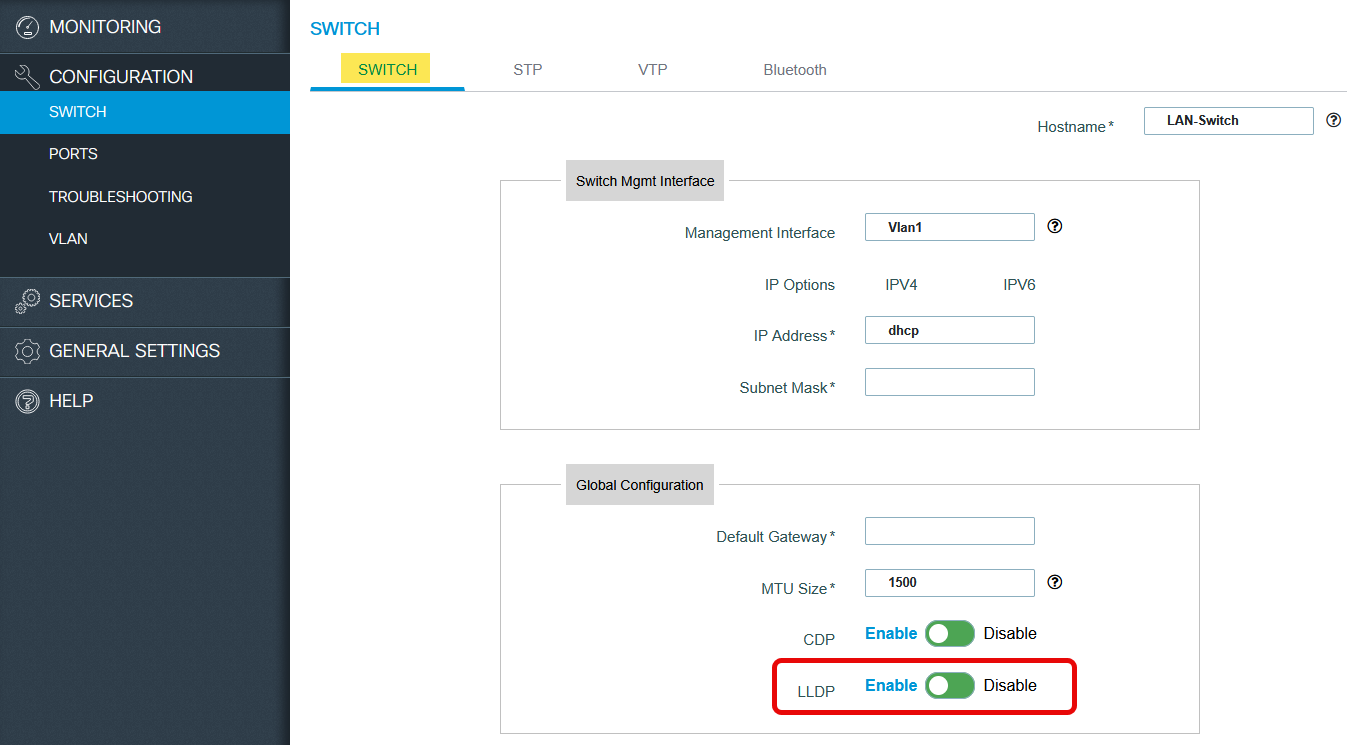Collapse the CONFIGURATION section

click(x=120, y=75)
